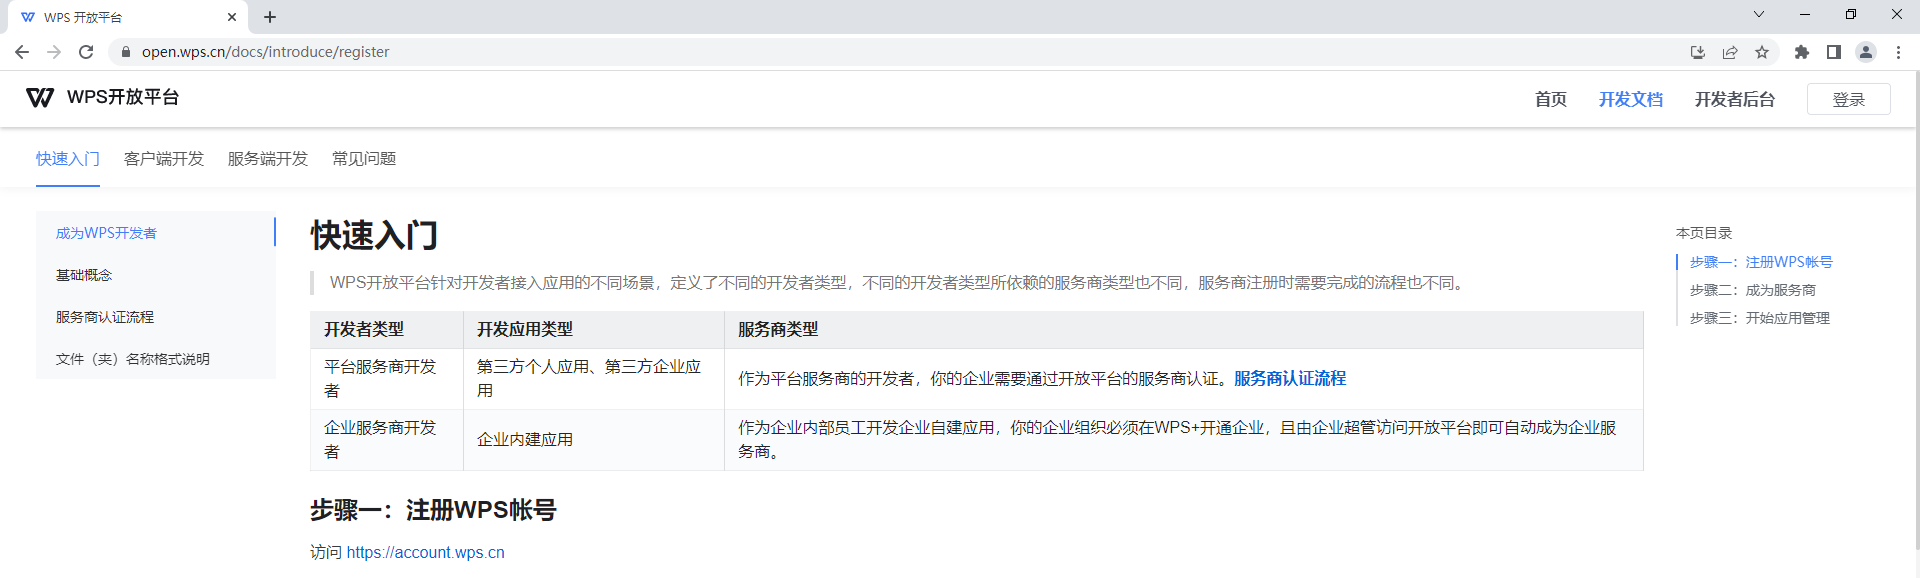Minimize the browser window
Image resolution: width=1920 pixels, height=578 pixels.
click(x=1805, y=14)
